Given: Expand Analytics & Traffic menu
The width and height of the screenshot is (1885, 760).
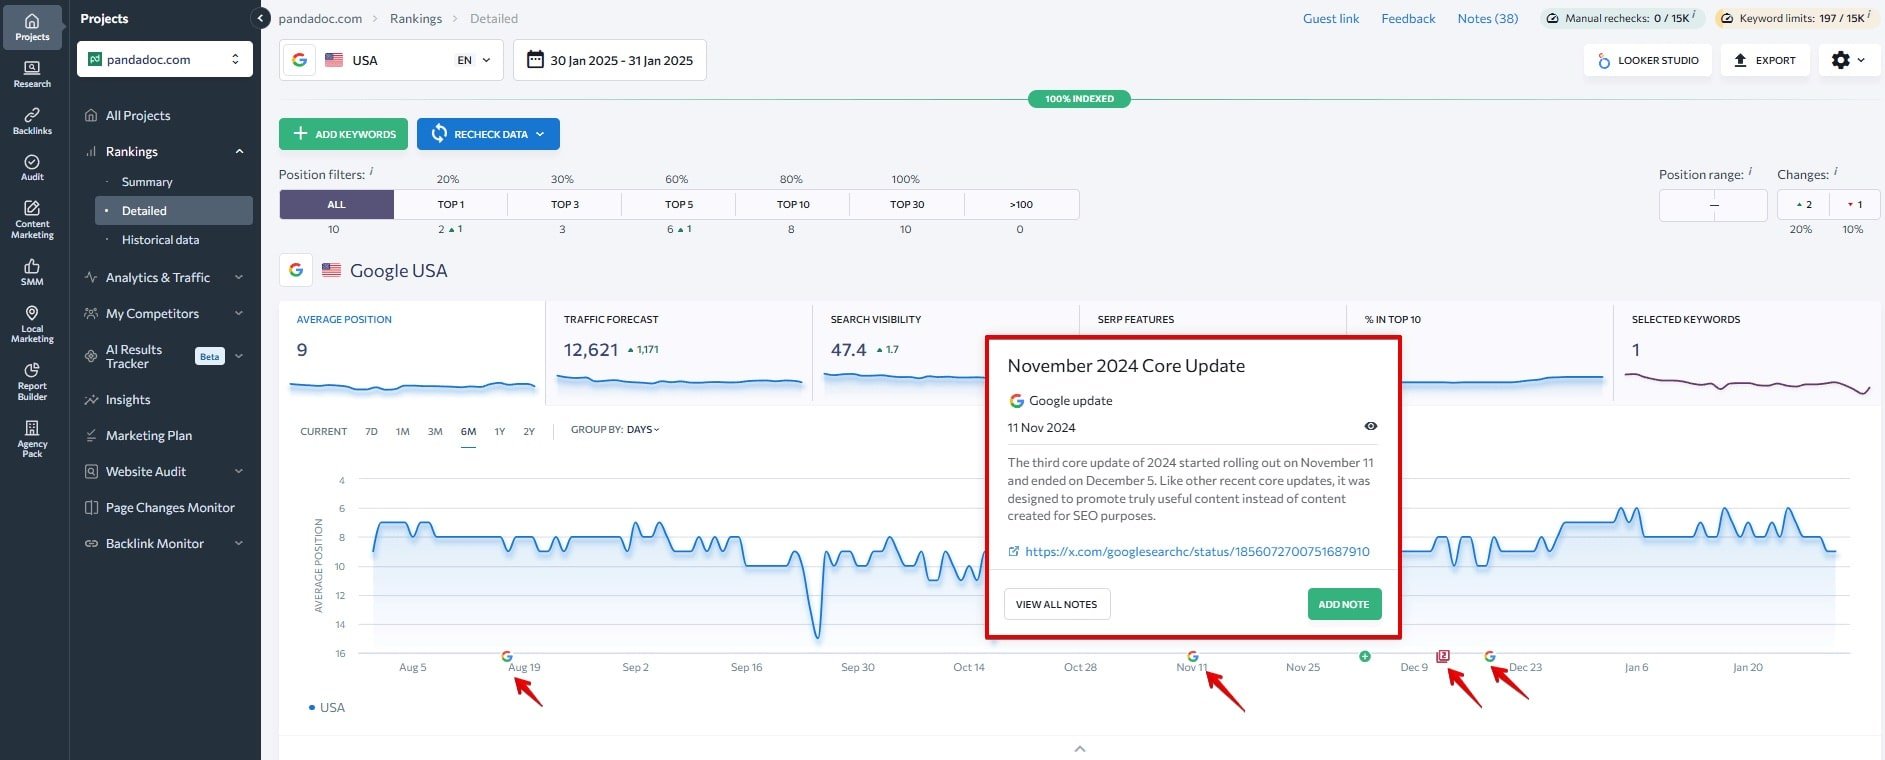Looking at the screenshot, I should 239,277.
